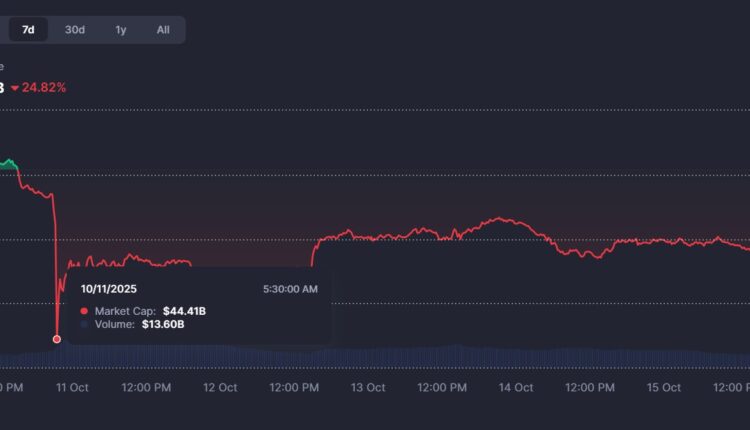This screenshot has width=750, height=430.
Task: Click the 13 Oct x-axis label
Action: pyautogui.click(x=368, y=388)
